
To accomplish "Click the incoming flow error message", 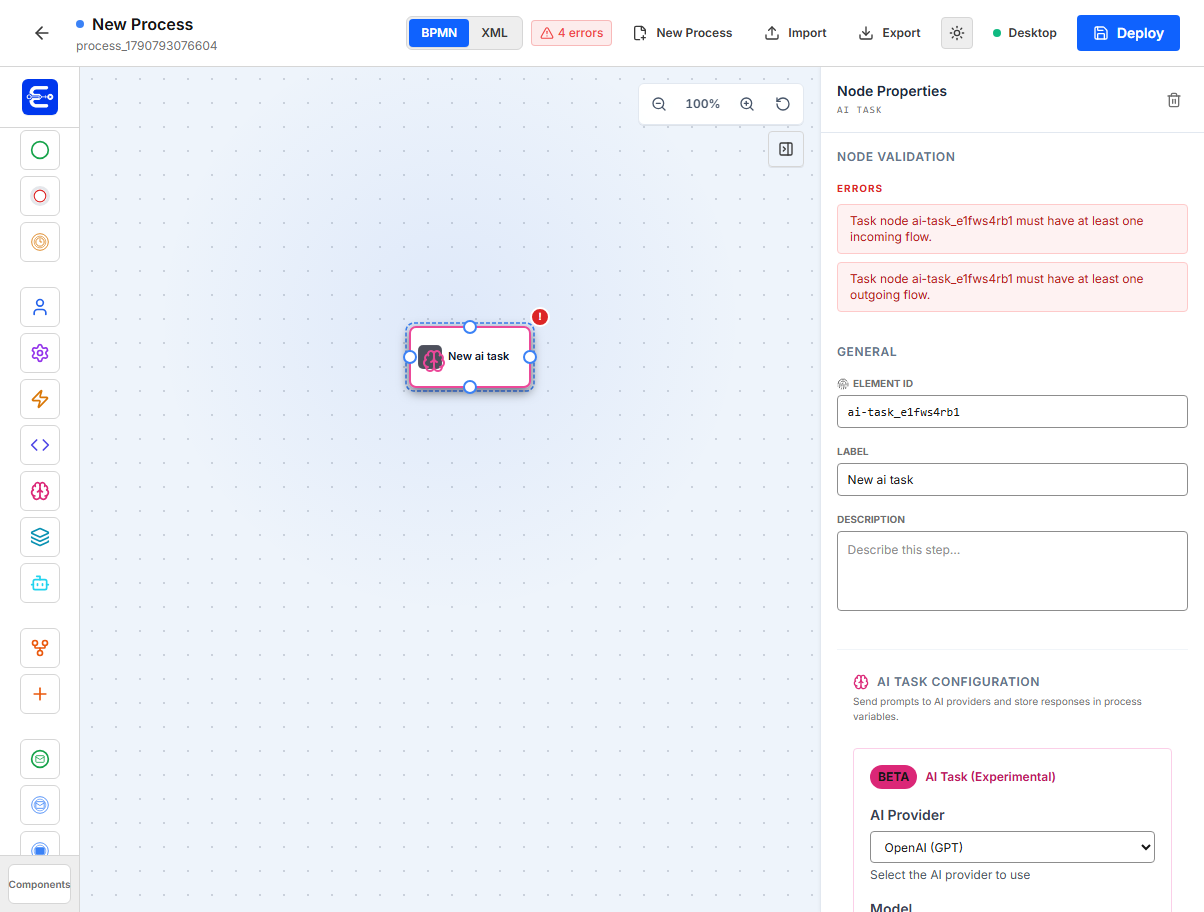I will [1012, 229].
